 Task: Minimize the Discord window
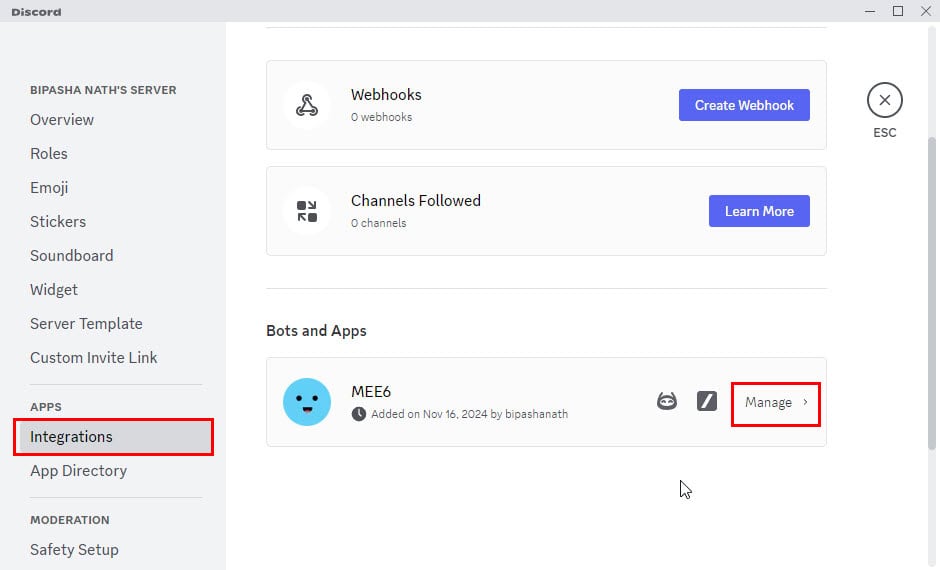tap(870, 11)
